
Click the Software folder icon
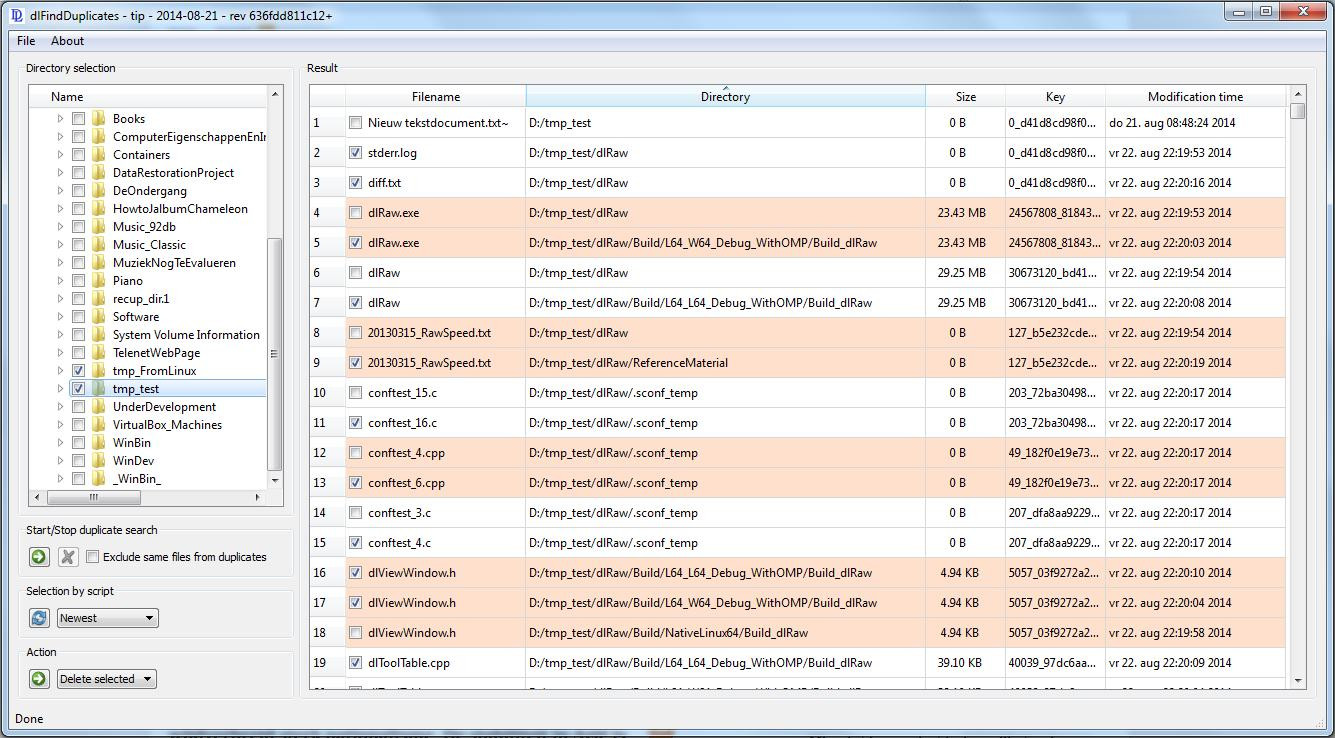tap(99, 317)
